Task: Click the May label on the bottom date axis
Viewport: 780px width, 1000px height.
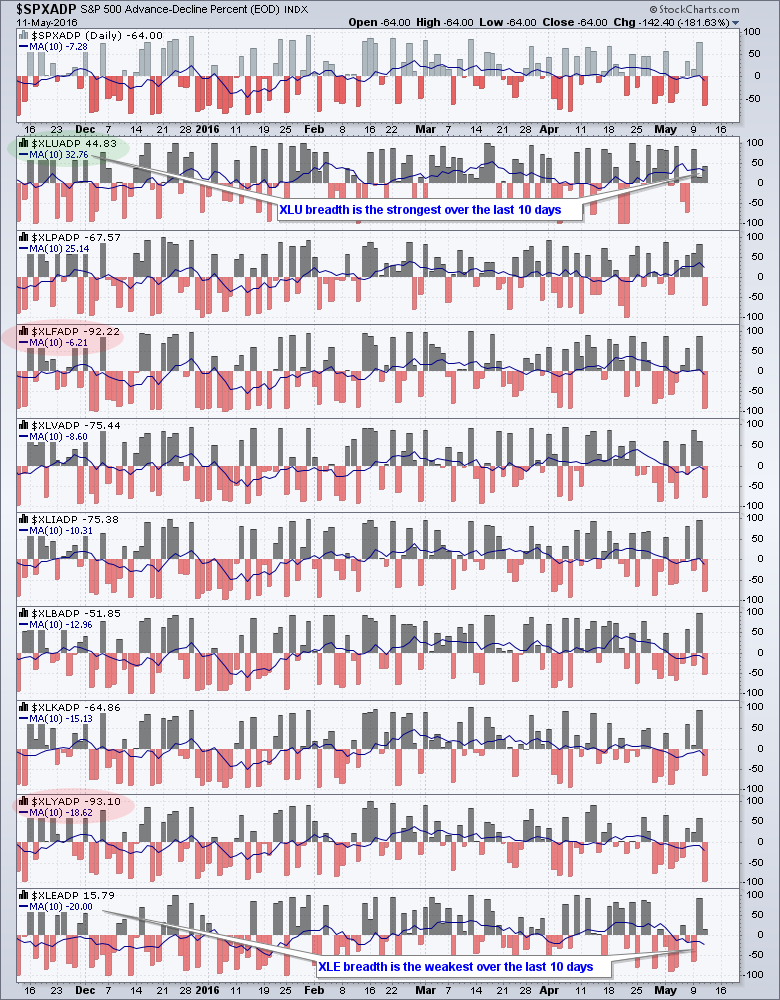Action: [666, 990]
